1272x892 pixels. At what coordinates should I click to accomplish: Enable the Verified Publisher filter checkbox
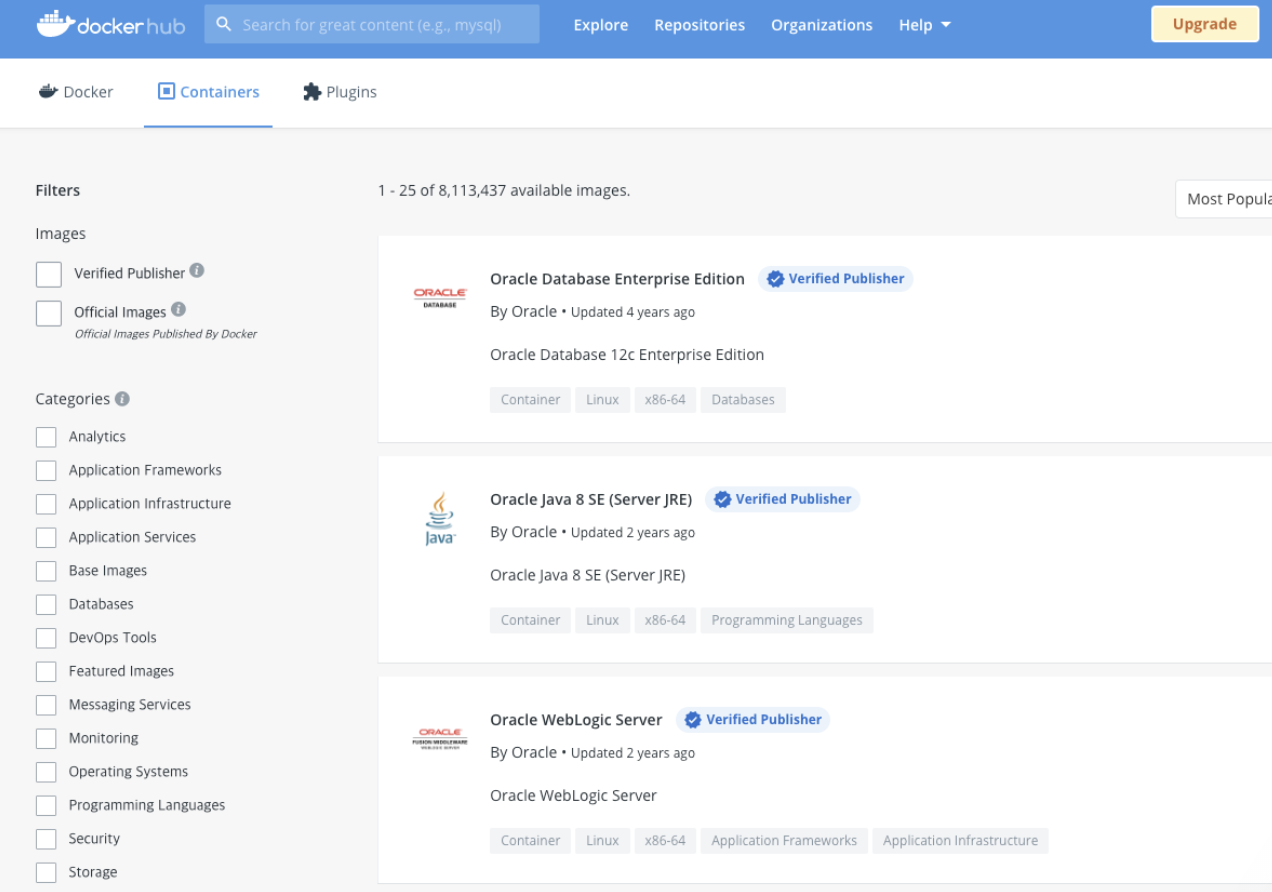(x=48, y=274)
